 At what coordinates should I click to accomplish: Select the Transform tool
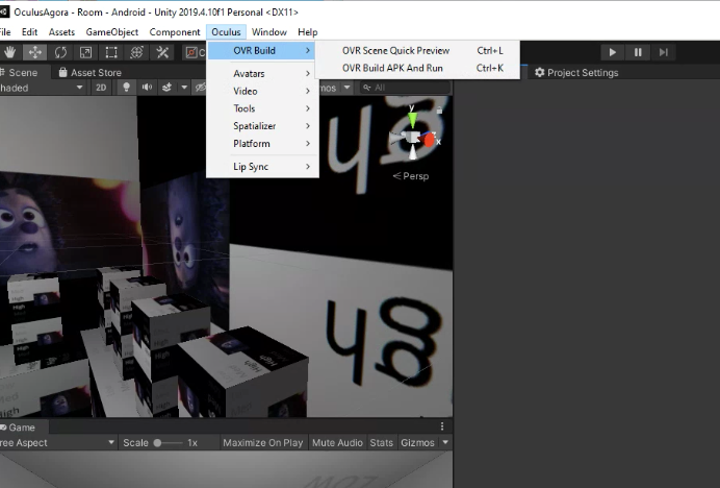click(x=137, y=52)
